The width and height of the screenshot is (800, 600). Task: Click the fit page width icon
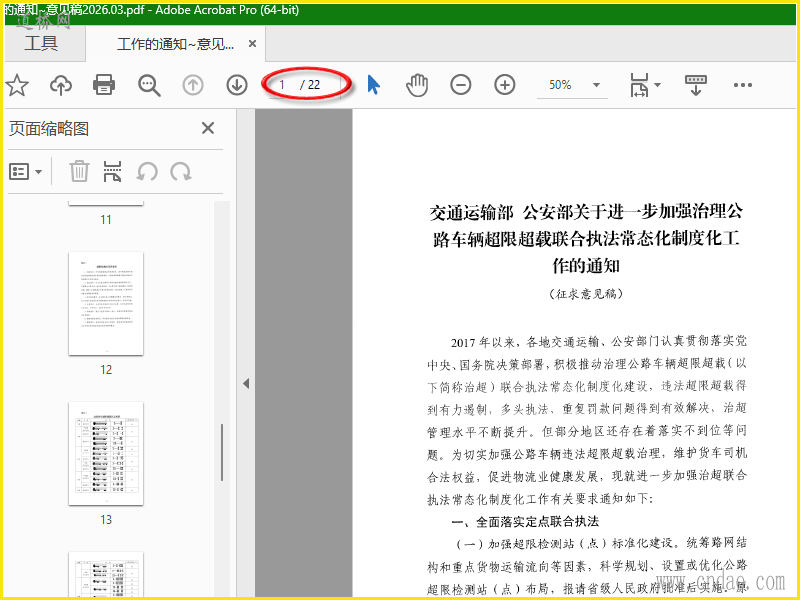640,85
